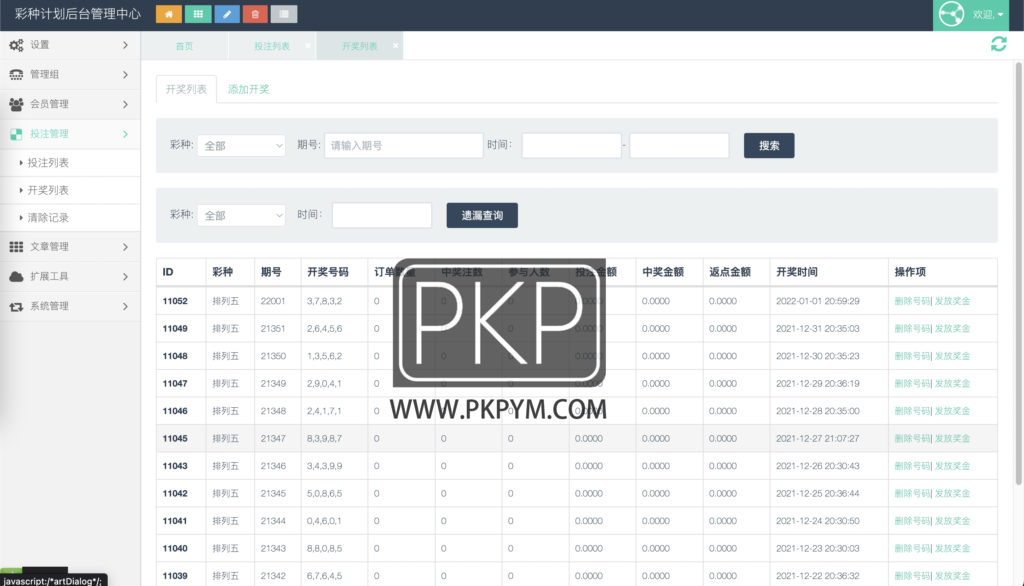This screenshot has width=1024, height=586.
Task: Open 开奖列表 in the sidebar
Action: coord(48,190)
